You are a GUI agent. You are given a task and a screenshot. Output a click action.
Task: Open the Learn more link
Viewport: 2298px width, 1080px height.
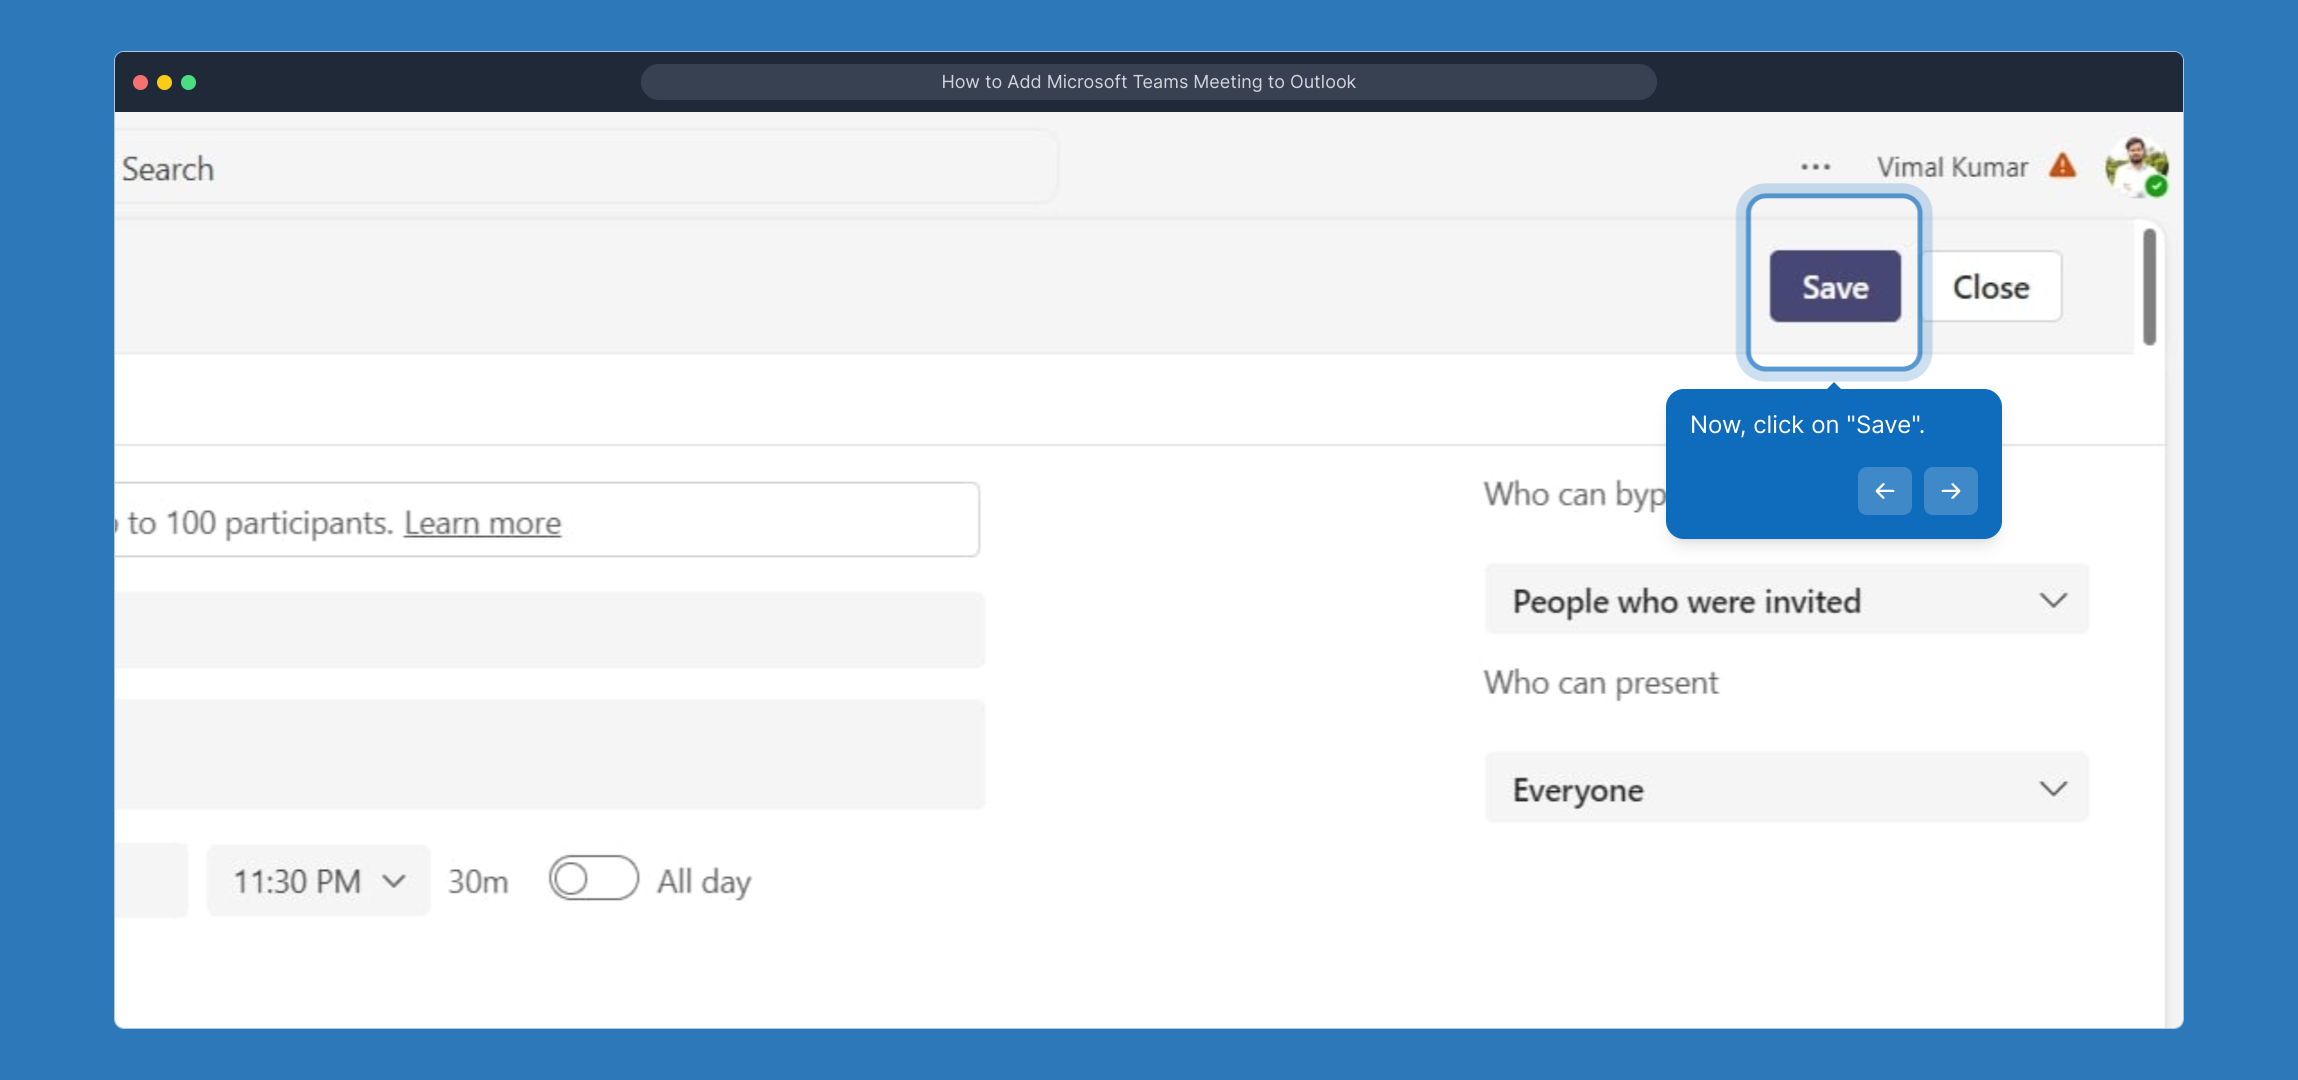pyautogui.click(x=482, y=523)
